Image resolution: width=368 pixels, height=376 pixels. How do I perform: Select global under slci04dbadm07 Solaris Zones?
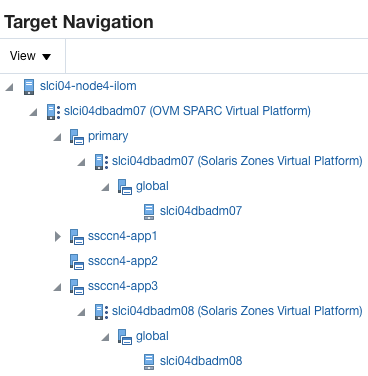[x=152, y=186]
